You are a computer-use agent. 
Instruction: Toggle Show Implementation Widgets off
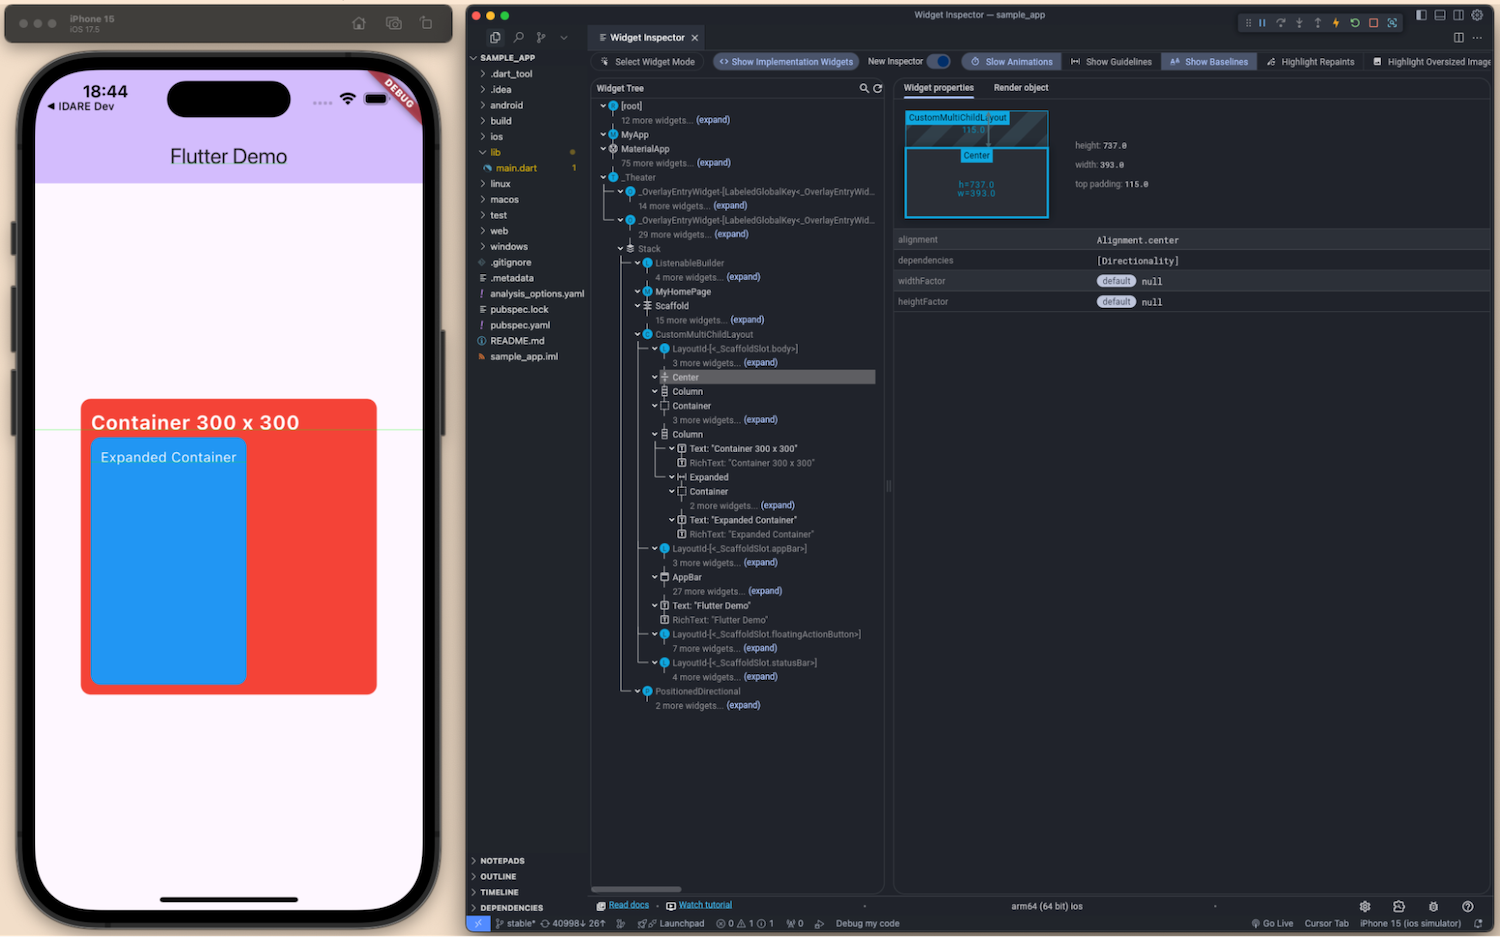pos(786,62)
